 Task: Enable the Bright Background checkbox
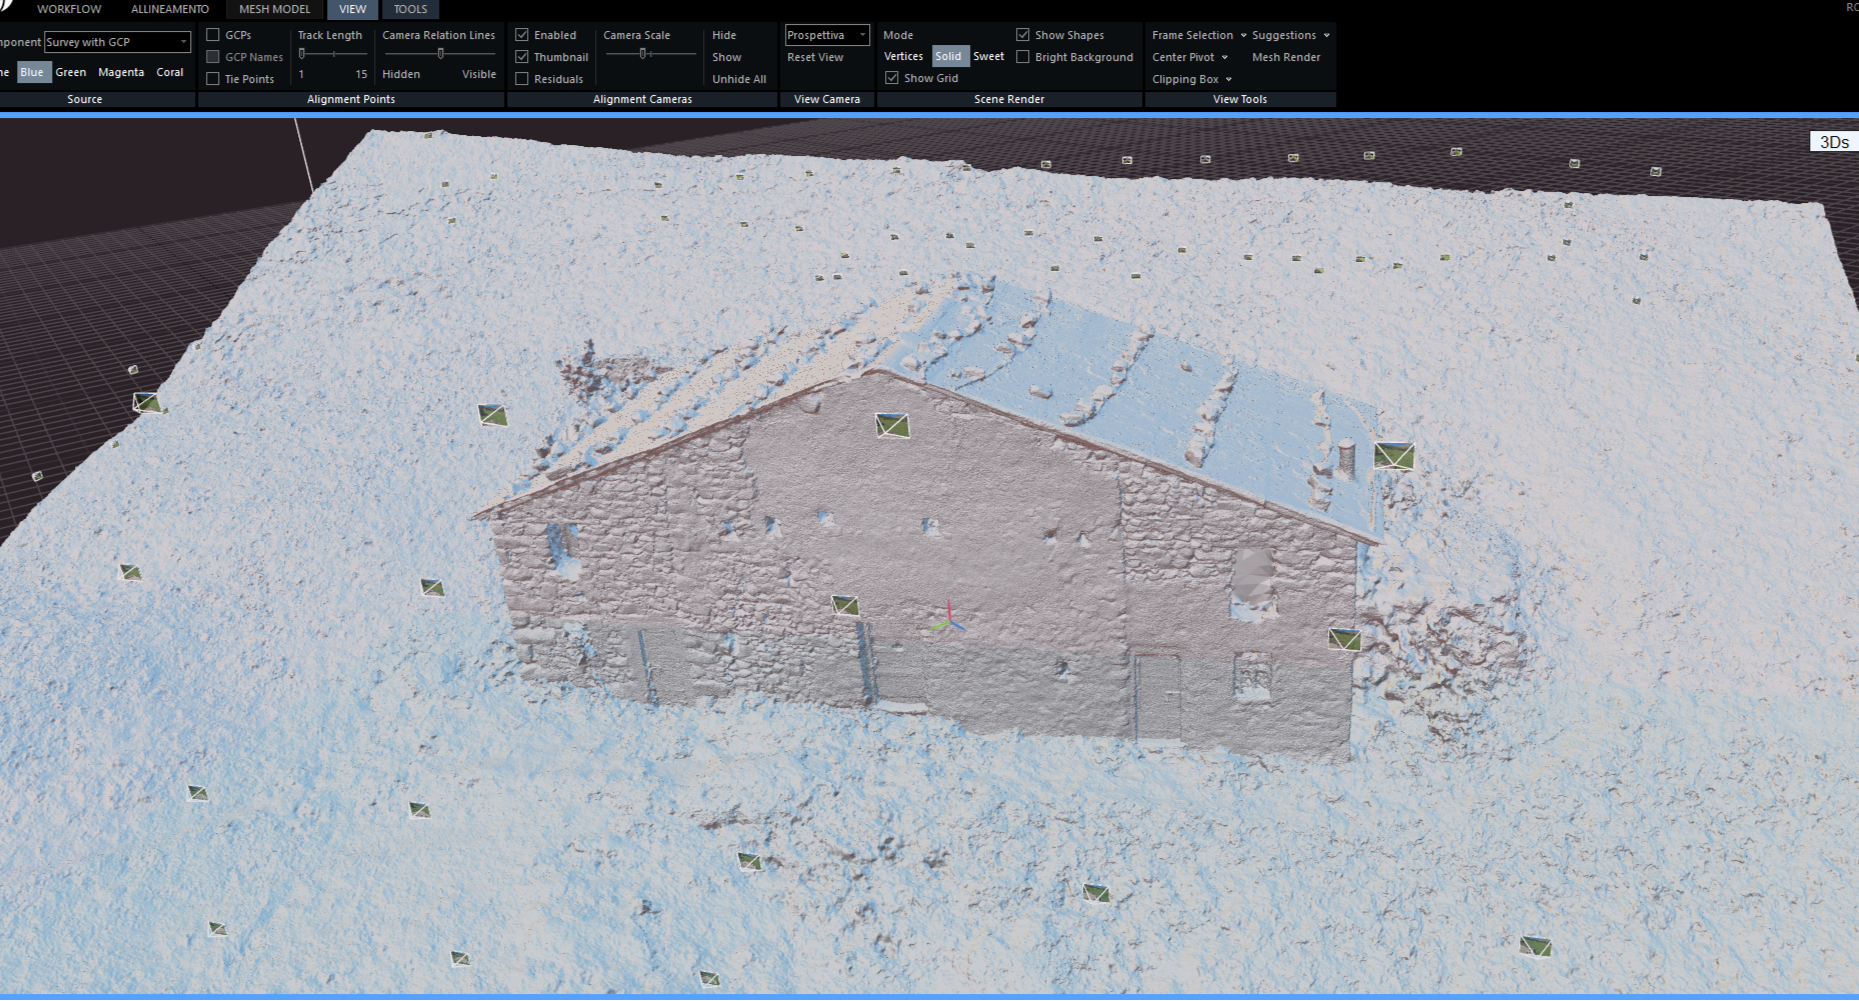(1023, 57)
